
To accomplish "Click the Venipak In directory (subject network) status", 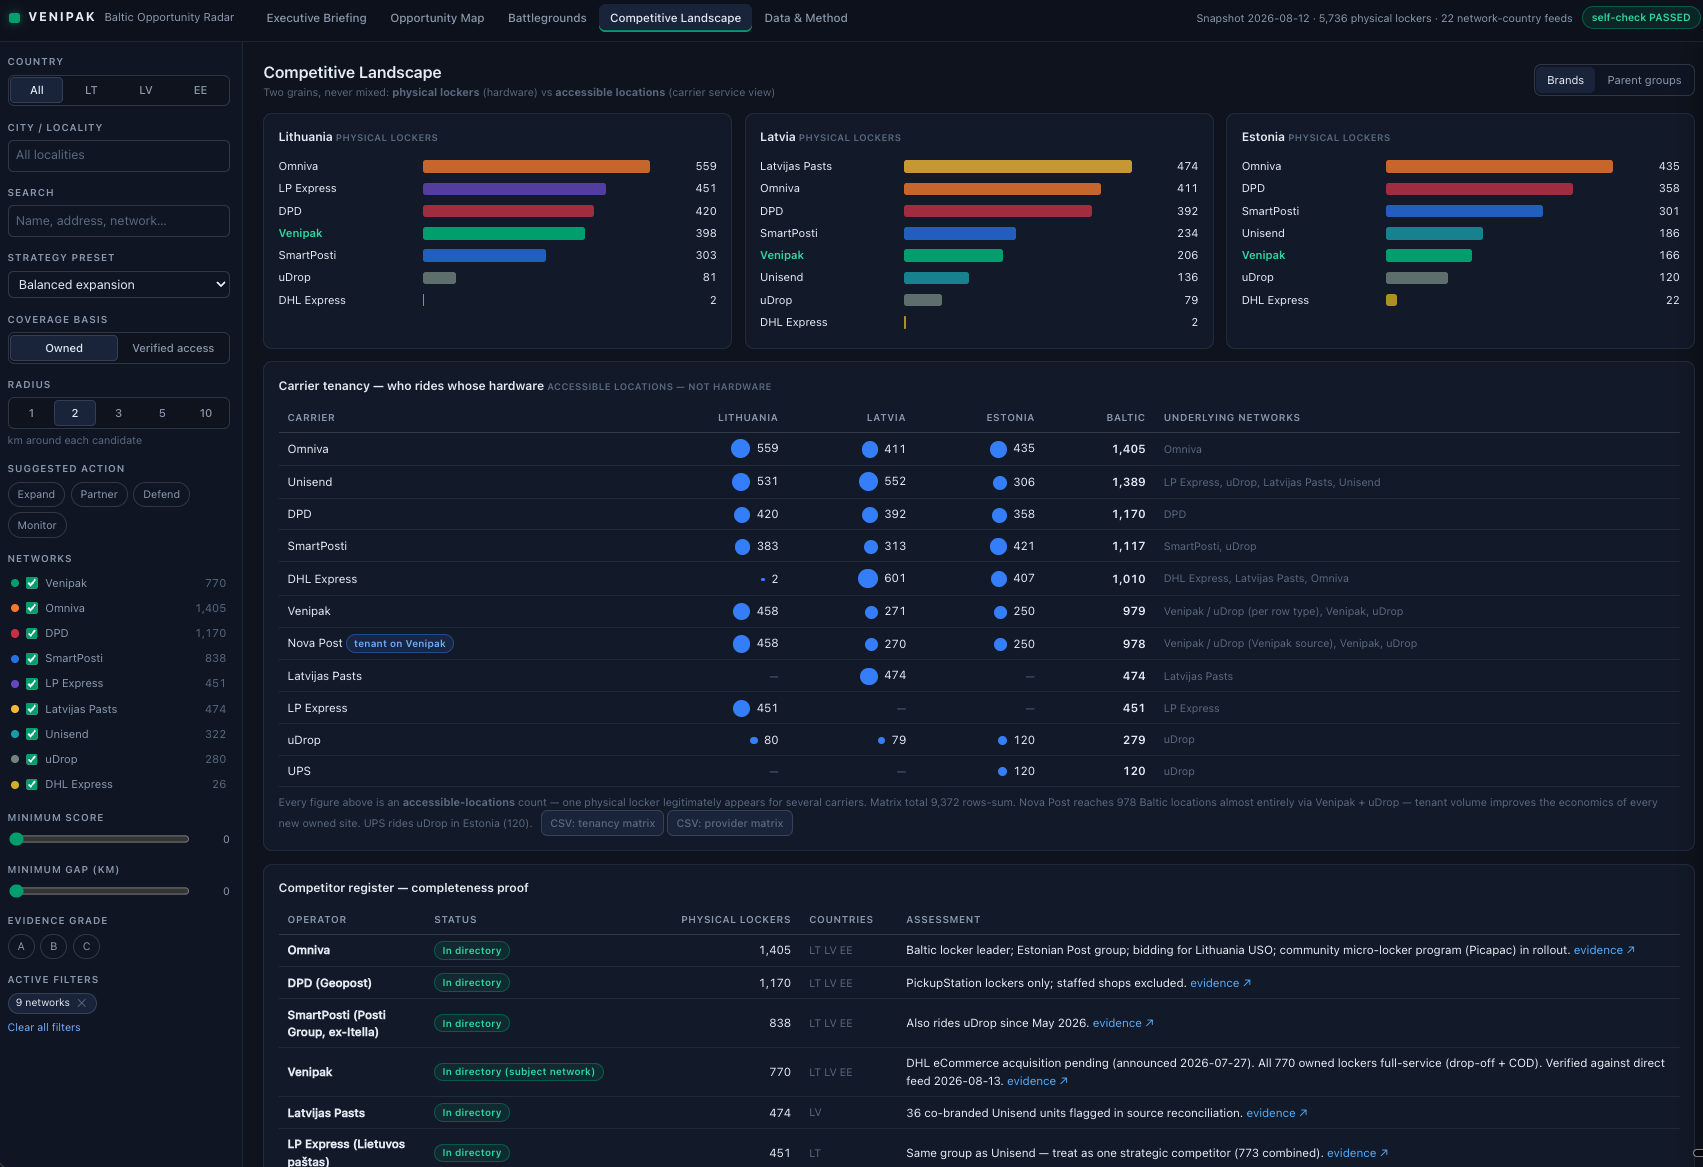I will click(x=518, y=1072).
